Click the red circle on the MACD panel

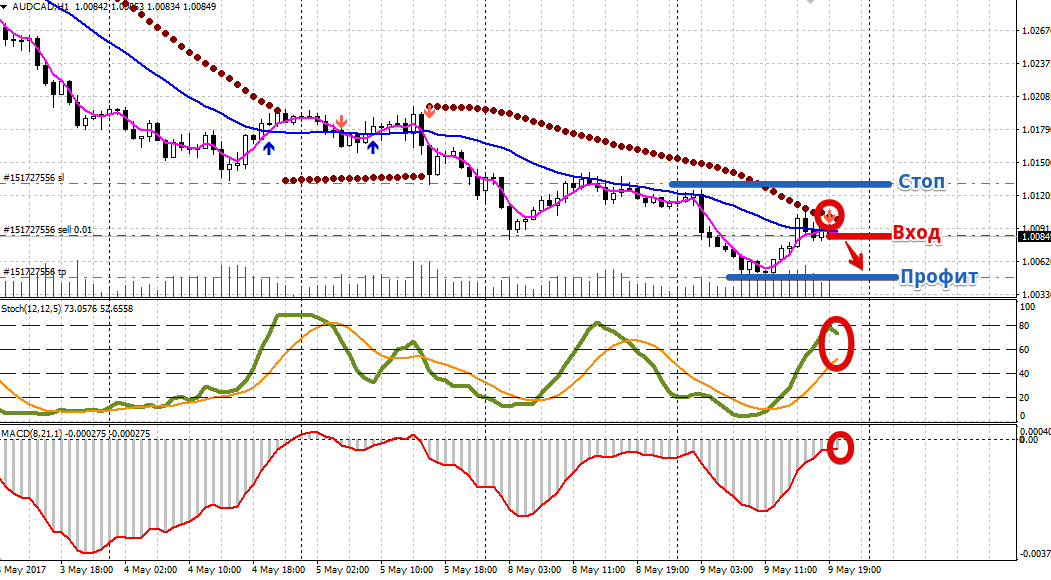(x=841, y=448)
